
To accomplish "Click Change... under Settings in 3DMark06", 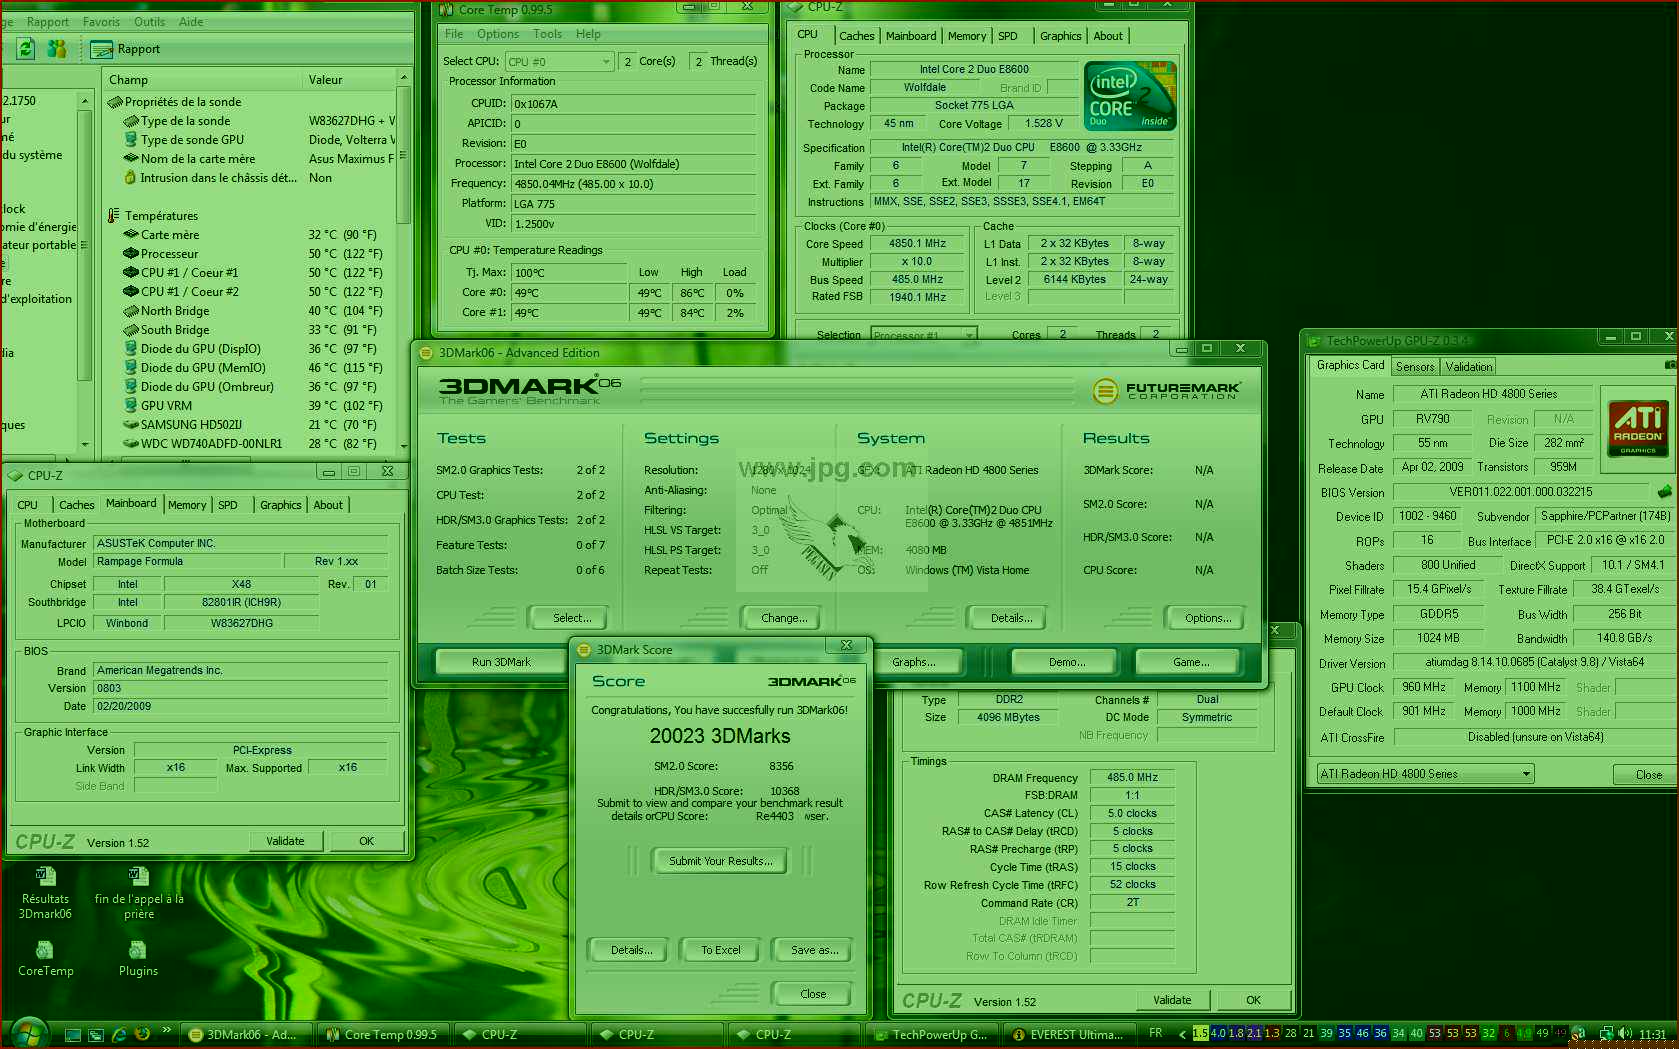I will [x=783, y=618].
